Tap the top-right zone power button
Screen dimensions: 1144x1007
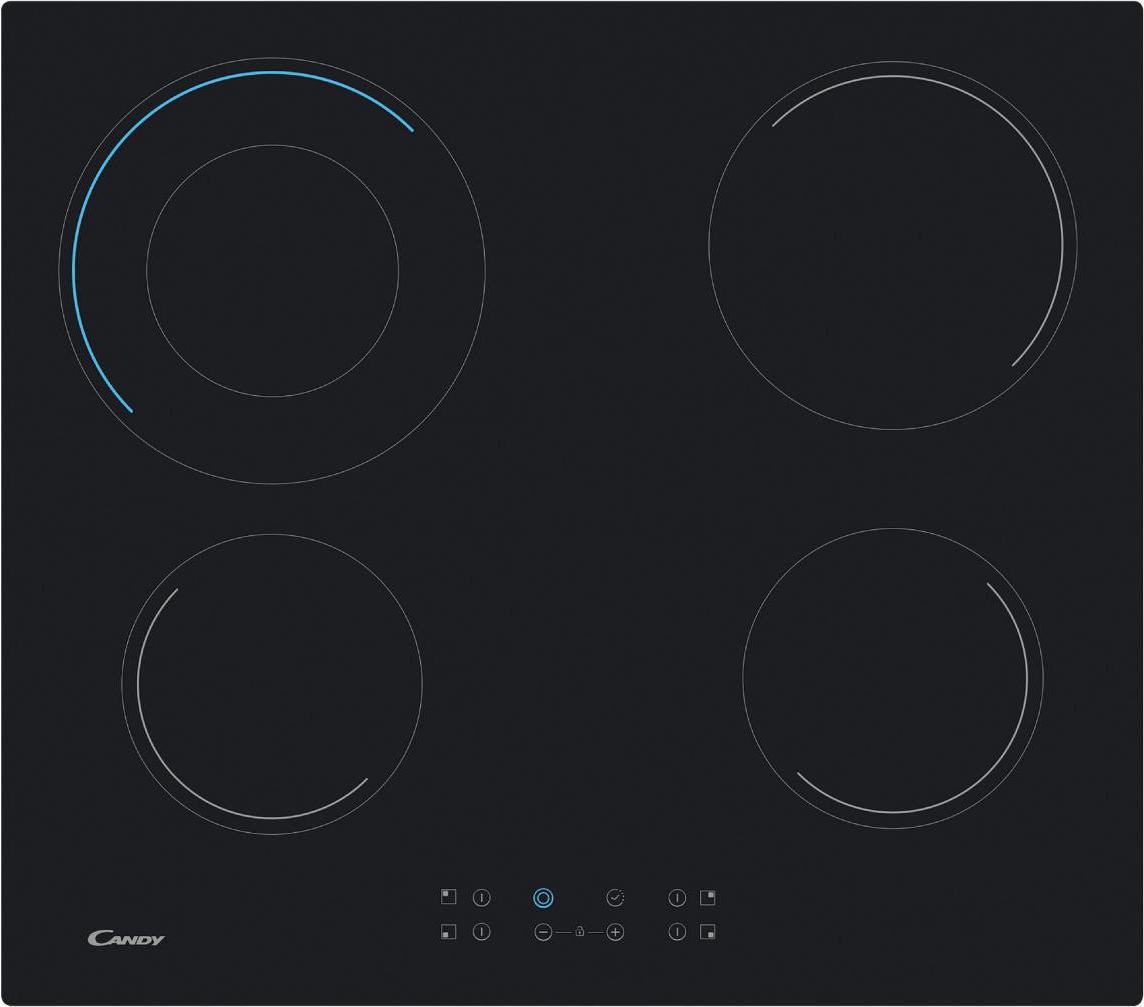(x=677, y=898)
